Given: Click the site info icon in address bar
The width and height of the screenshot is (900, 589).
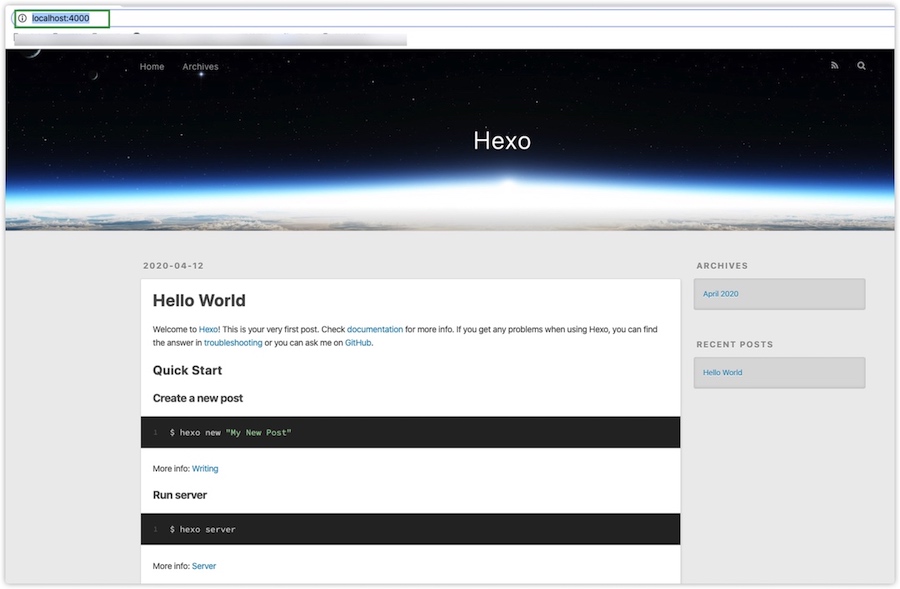Looking at the screenshot, I should click(22, 18).
